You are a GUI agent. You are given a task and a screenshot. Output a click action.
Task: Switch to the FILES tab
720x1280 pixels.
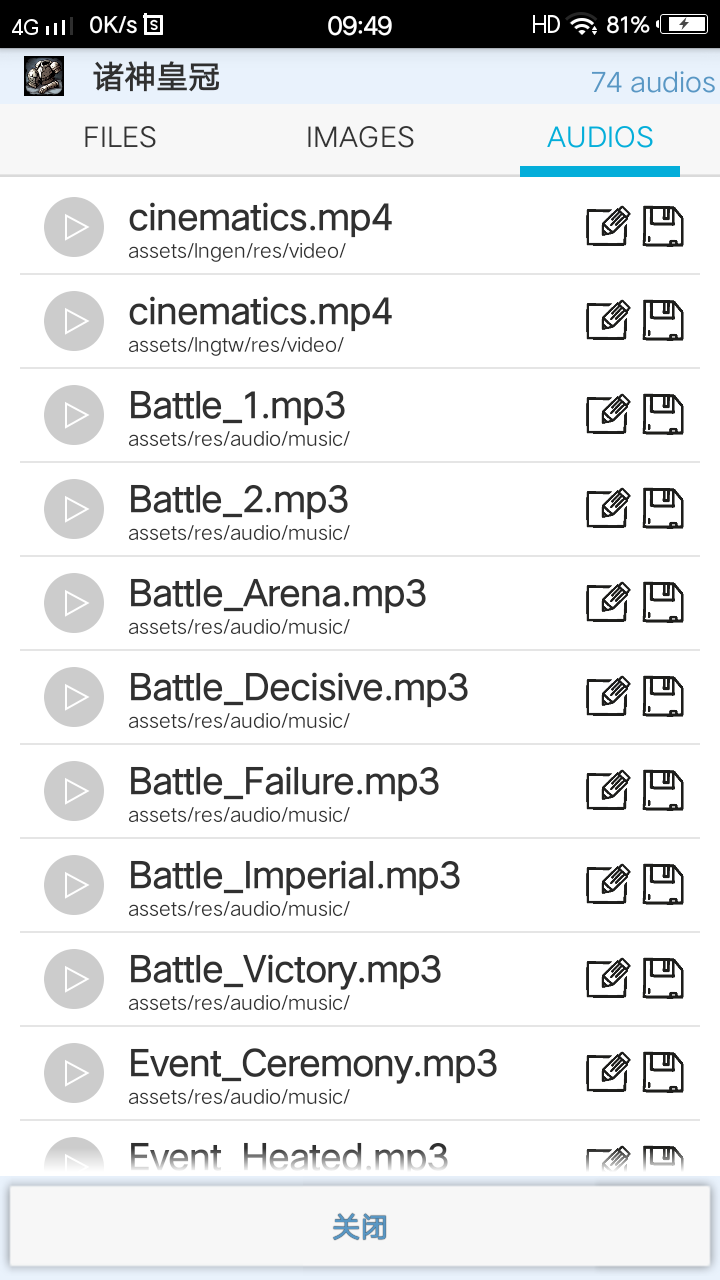pyautogui.click(x=120, y=138)
